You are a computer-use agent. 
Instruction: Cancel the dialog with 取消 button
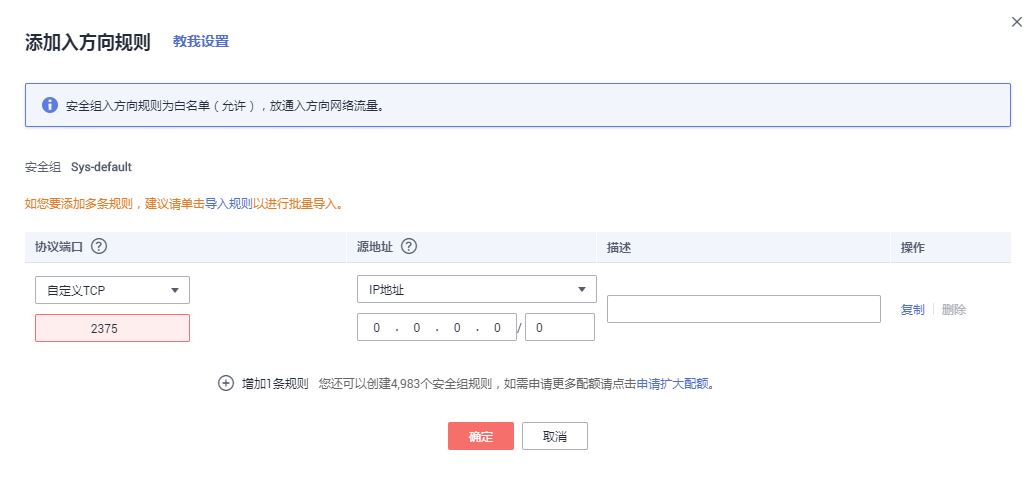(554, 436)
